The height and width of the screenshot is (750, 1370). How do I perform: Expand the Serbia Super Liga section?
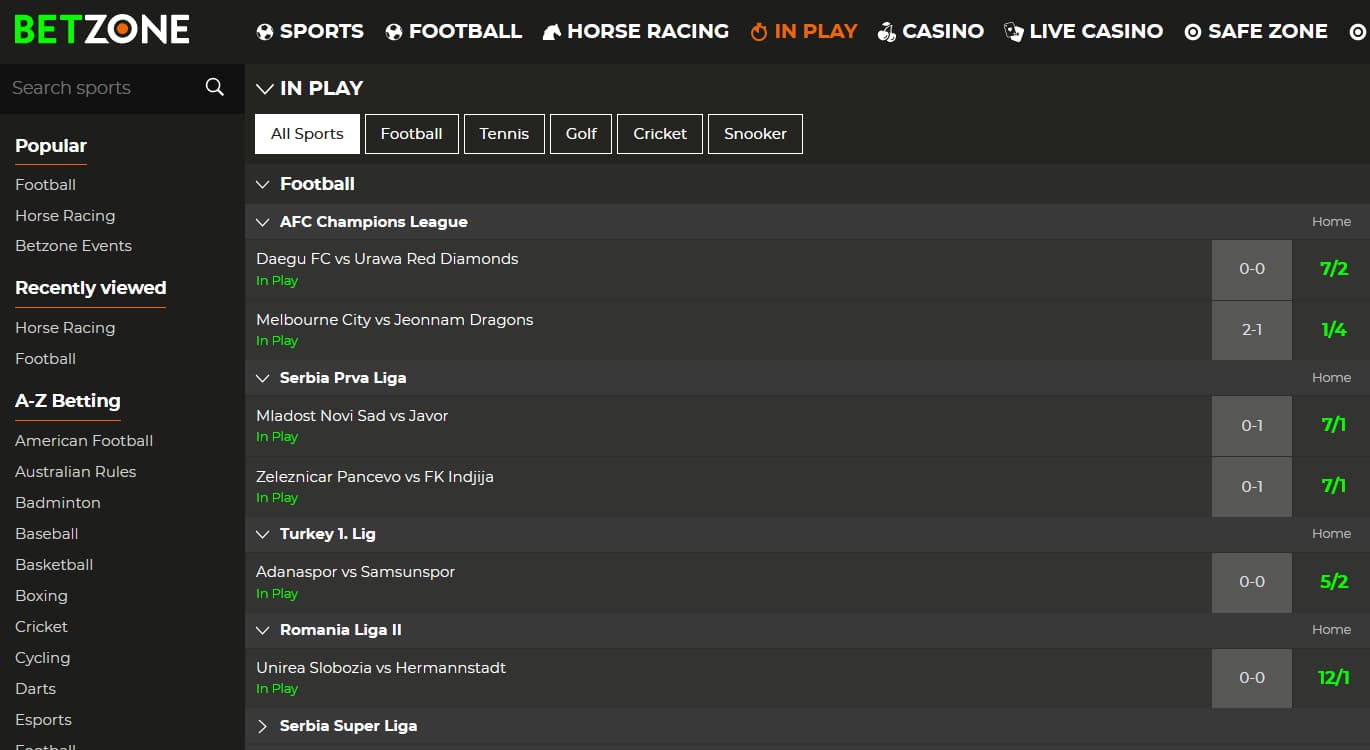point(263,726)
